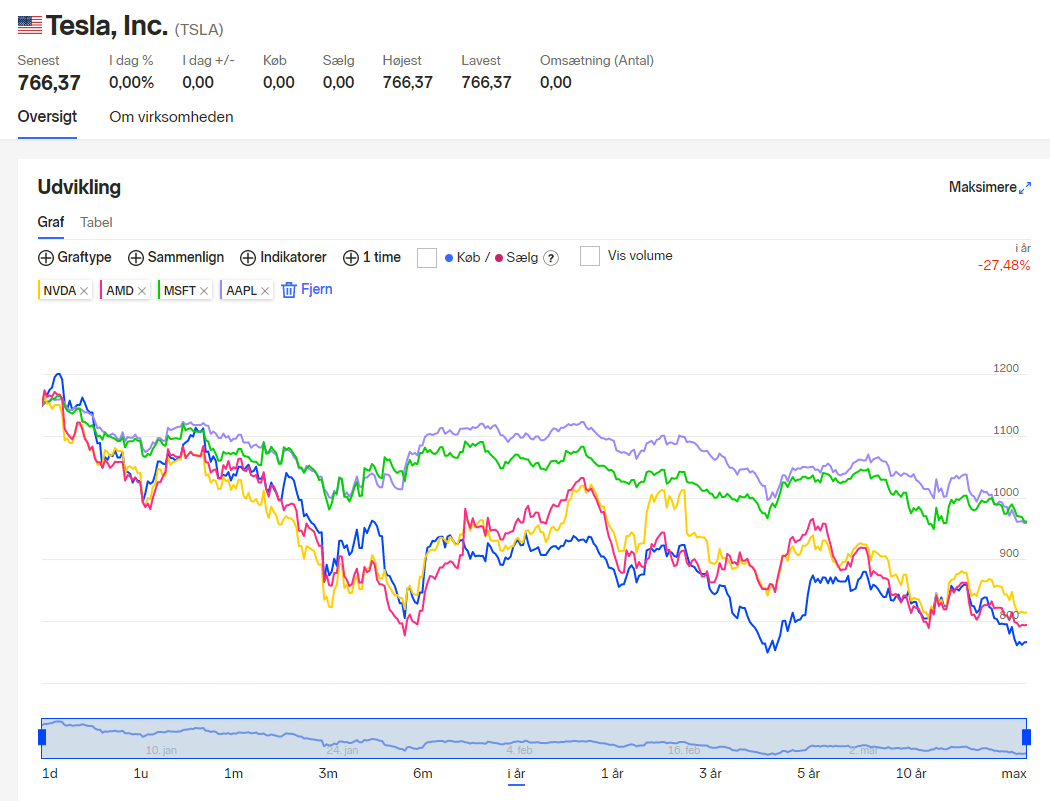
Task: Click the Senest price 766,37
Action: click(49, 83)
